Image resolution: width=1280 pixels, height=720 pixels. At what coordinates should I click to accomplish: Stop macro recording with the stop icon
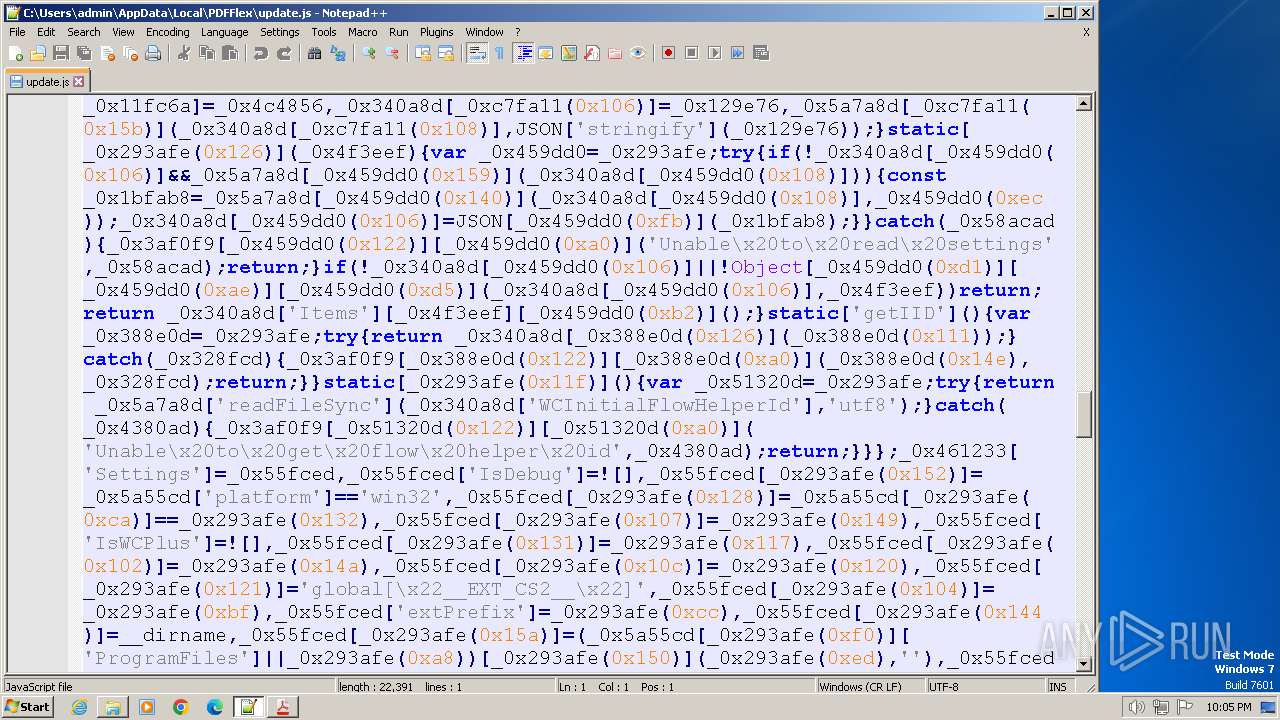click(691, 53)
